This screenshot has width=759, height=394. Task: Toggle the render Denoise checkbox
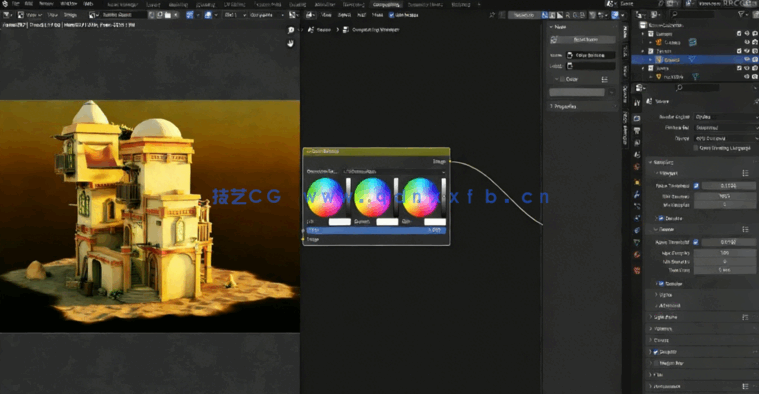point(661,284)
